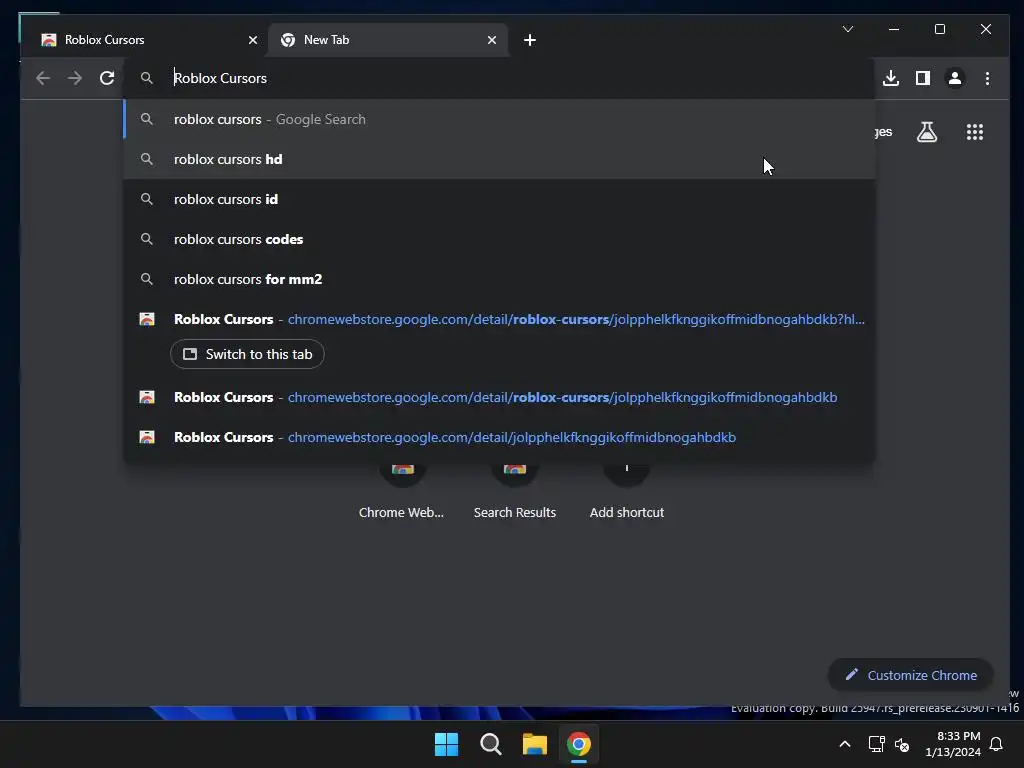Click the favicon of the first Roblox Cursors URL

(147, 319)
